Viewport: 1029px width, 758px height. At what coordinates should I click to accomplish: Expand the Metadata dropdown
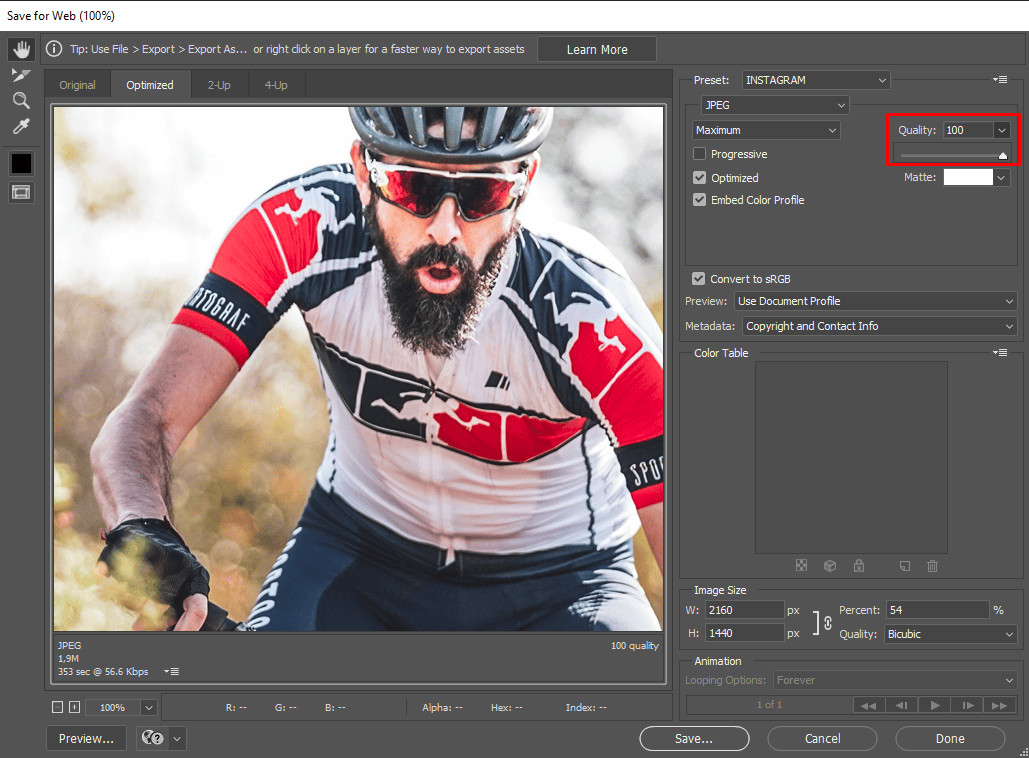click(879, 326)
